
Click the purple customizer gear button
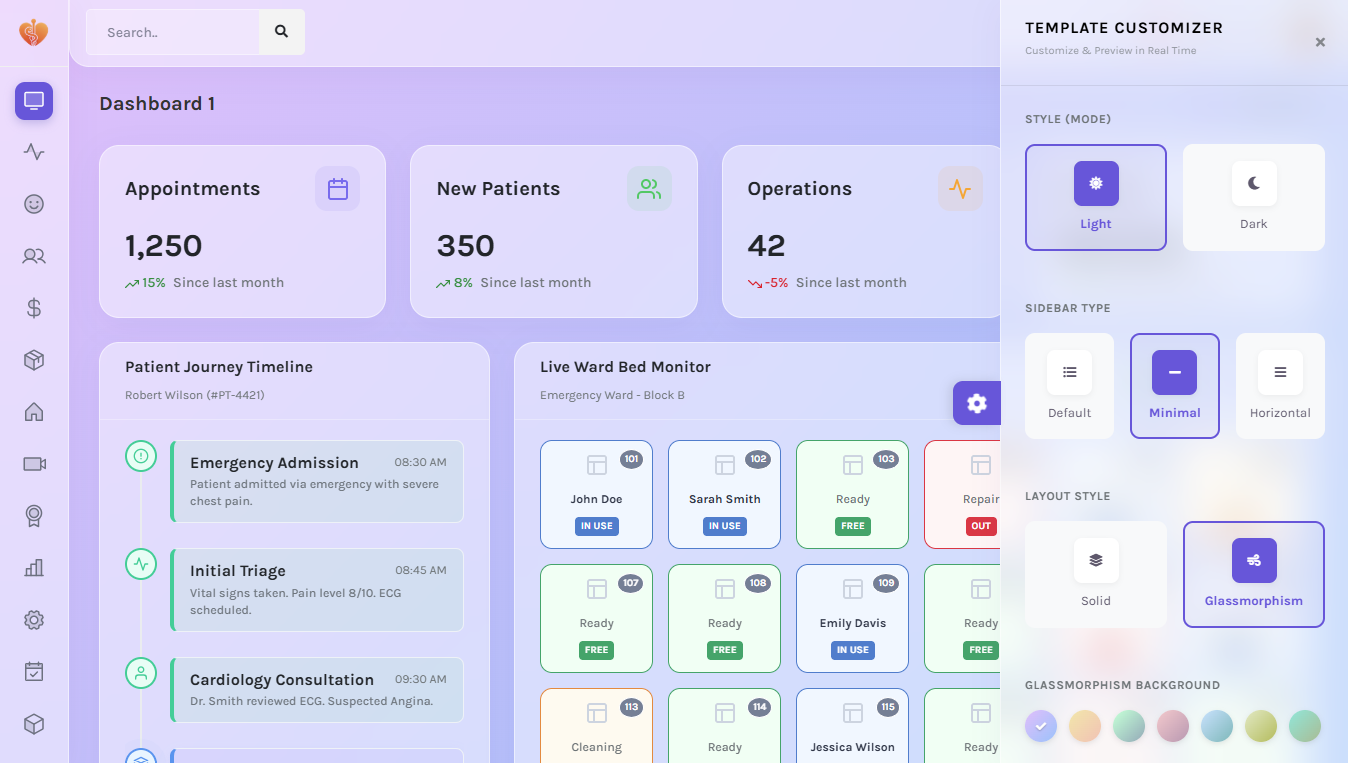977,403
